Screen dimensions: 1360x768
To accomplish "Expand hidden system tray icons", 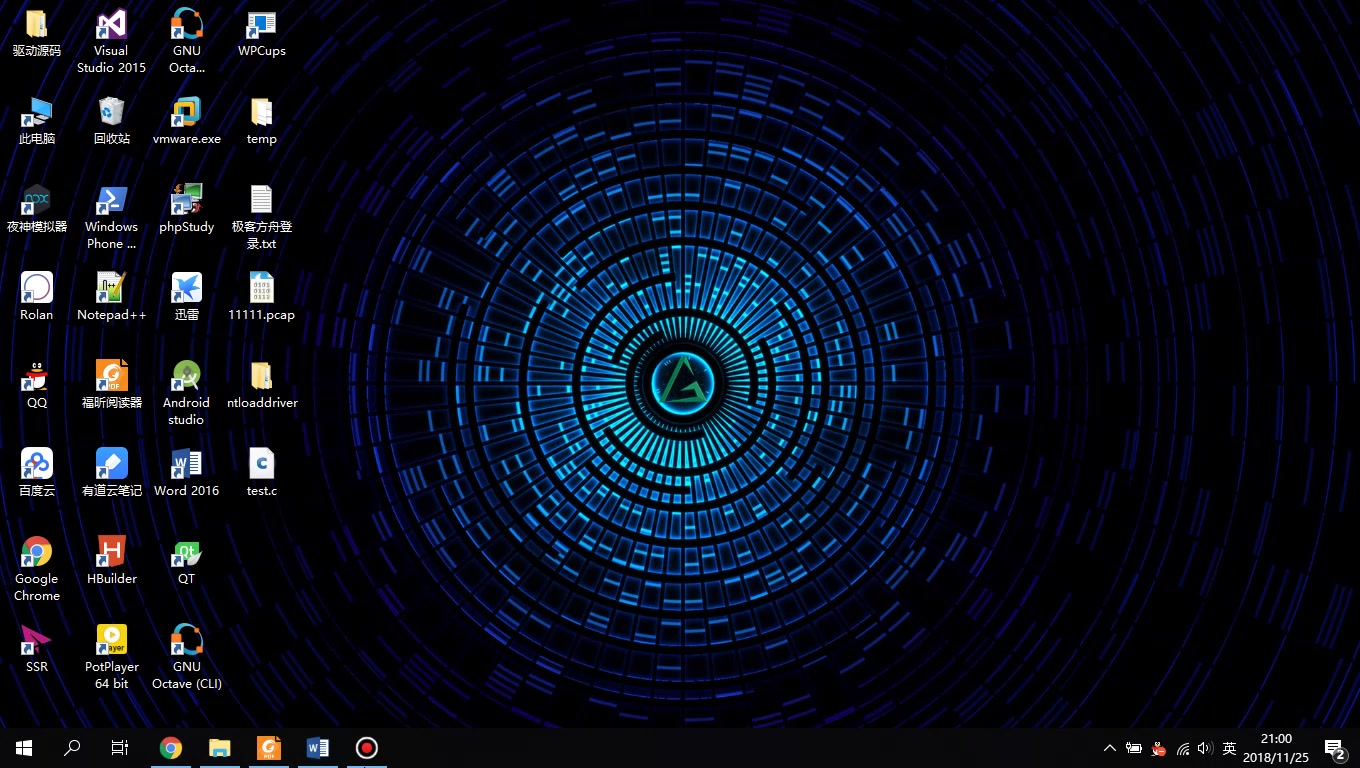I will pyautogui.click(x=1110, y=748).
